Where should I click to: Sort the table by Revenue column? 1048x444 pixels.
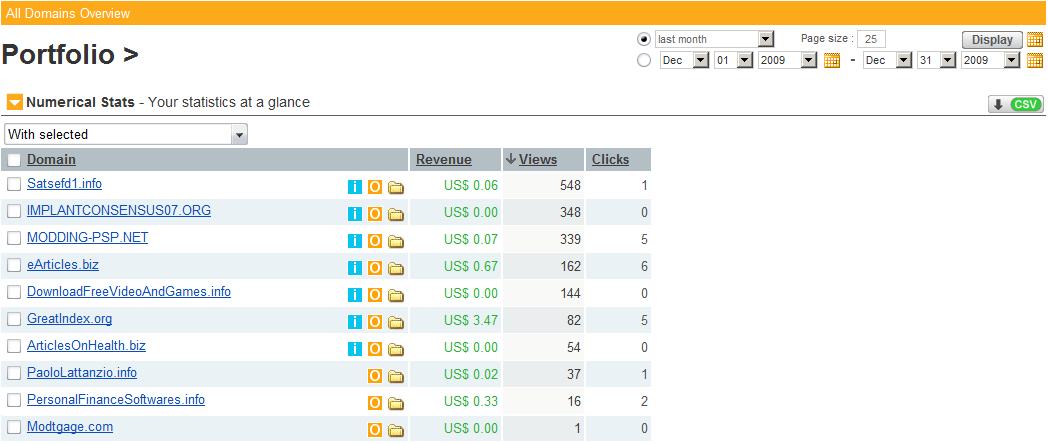(x=443, y=159)
